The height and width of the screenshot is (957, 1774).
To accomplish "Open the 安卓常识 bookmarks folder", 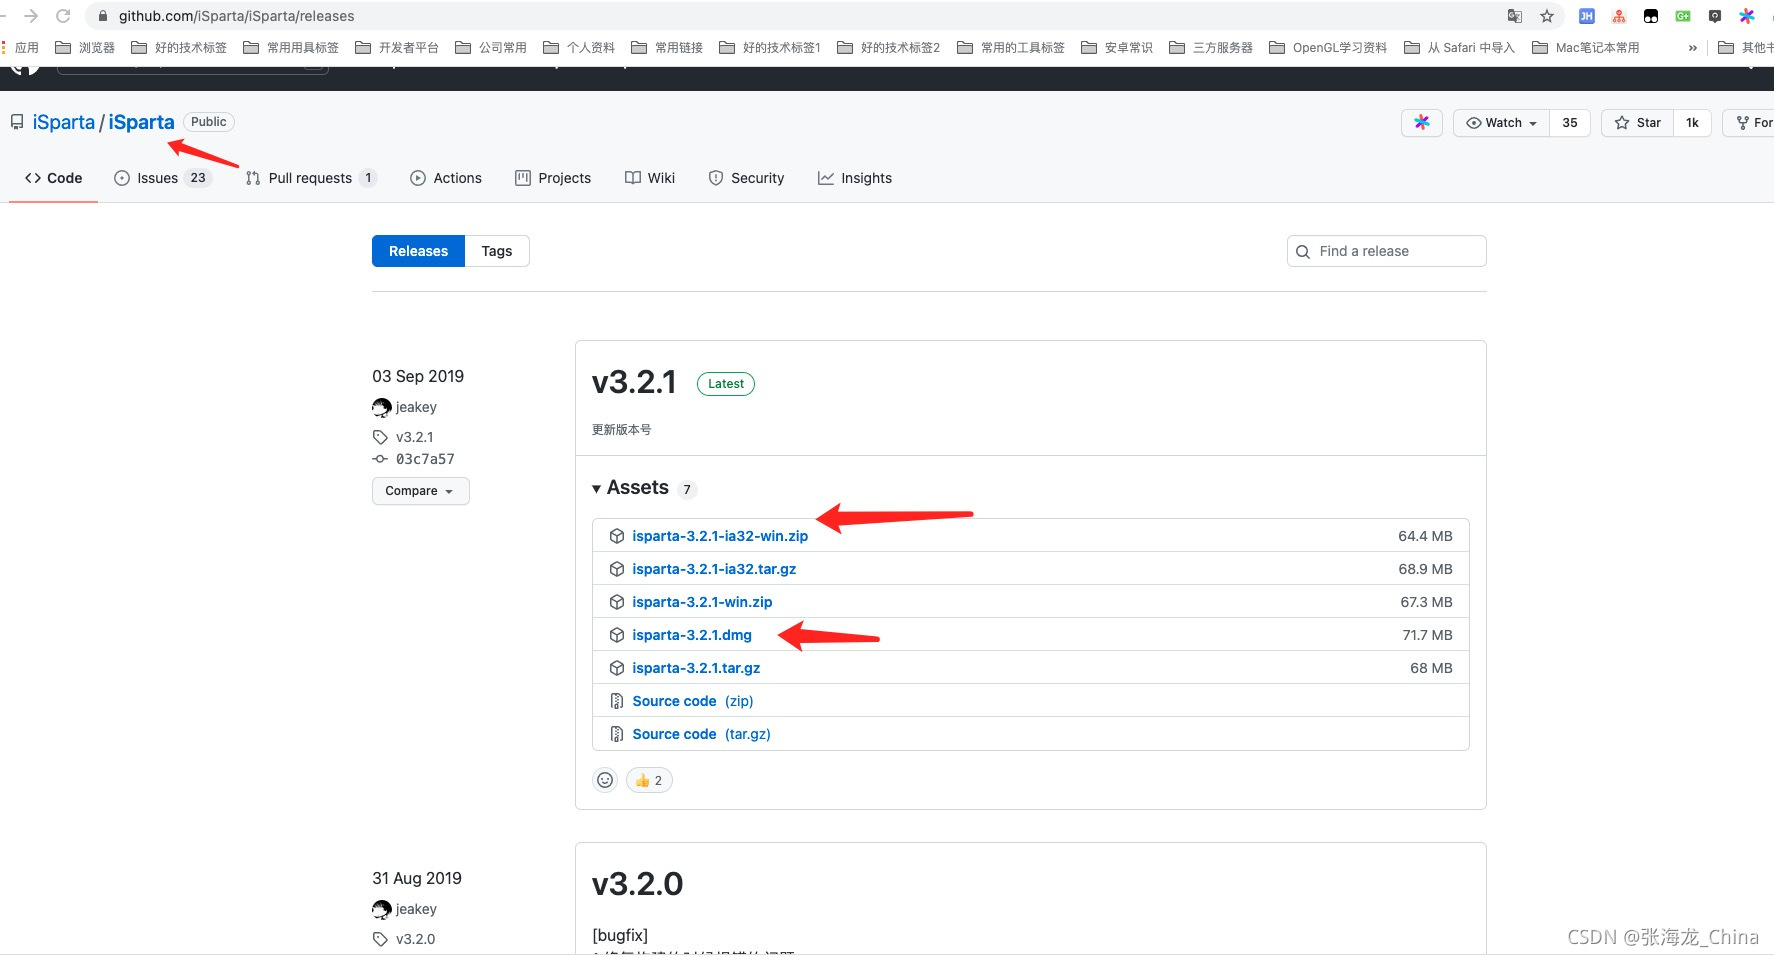I will [1117, 47].
